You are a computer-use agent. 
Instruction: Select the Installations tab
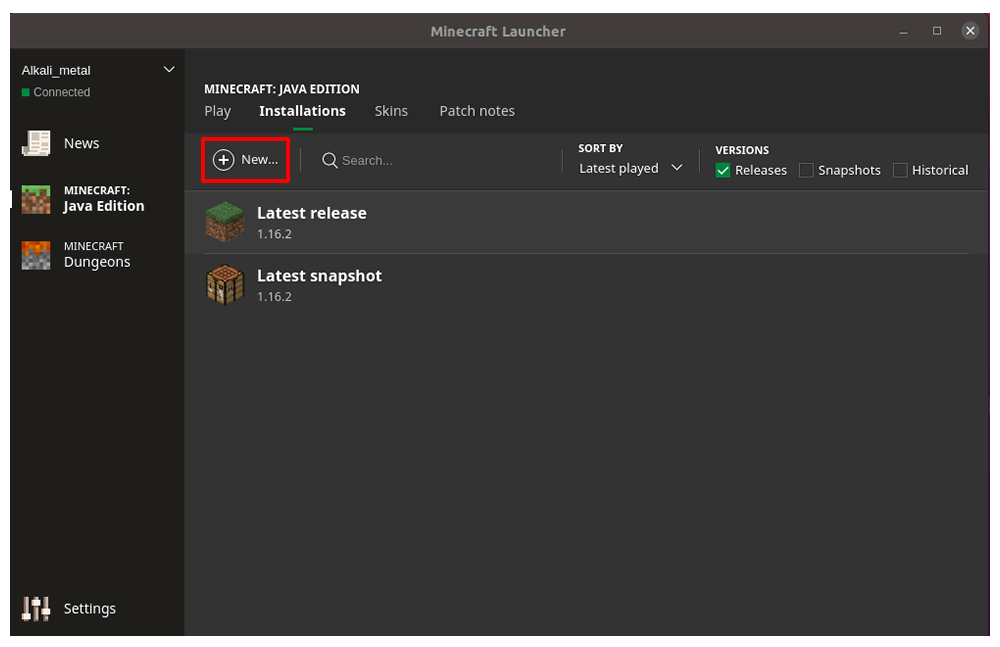(x=302, y=111)
